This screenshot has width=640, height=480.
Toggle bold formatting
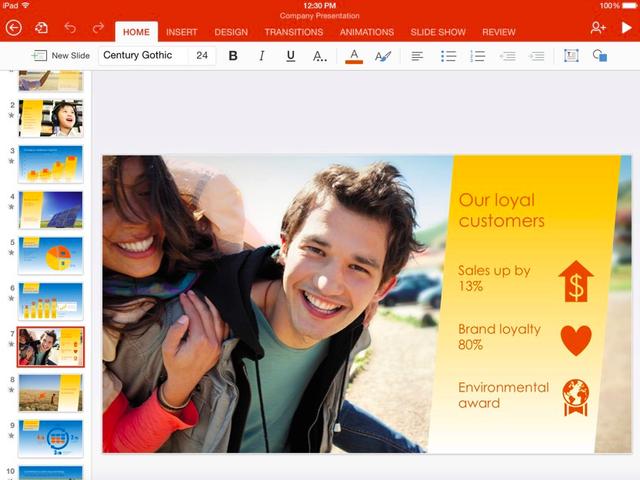(x=233, y=56)
